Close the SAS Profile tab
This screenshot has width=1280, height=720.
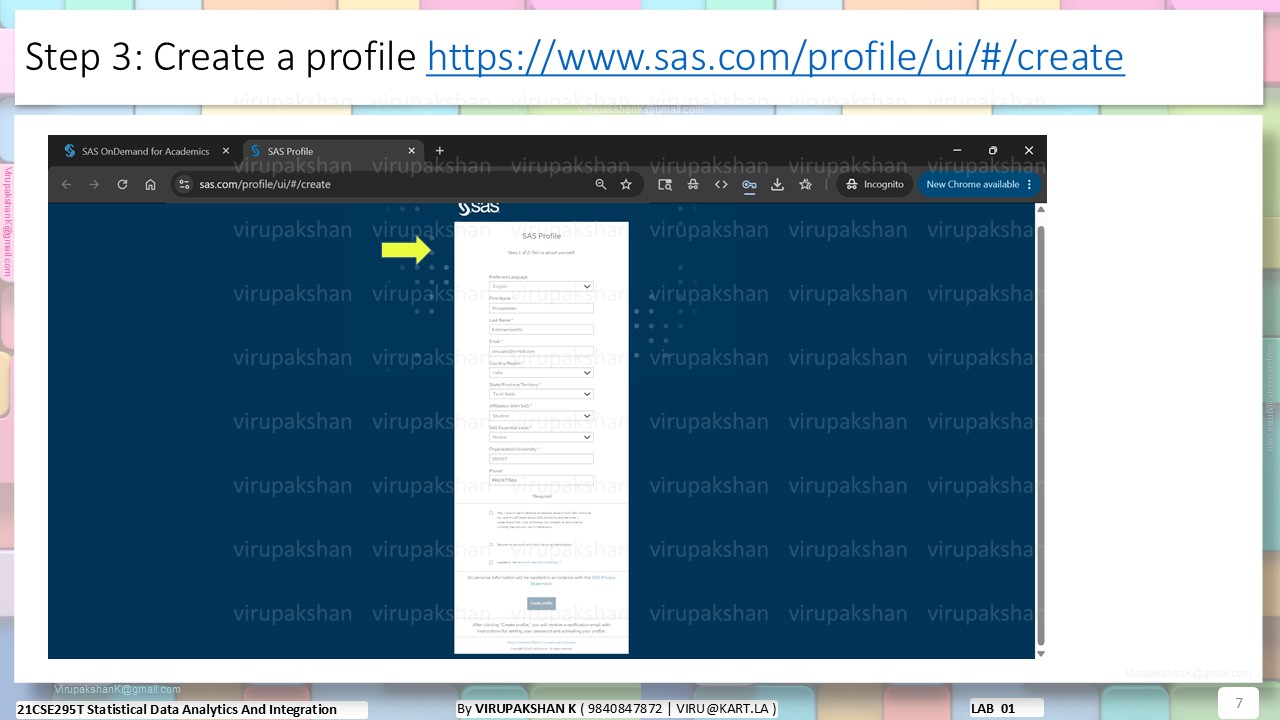[411, 151]
